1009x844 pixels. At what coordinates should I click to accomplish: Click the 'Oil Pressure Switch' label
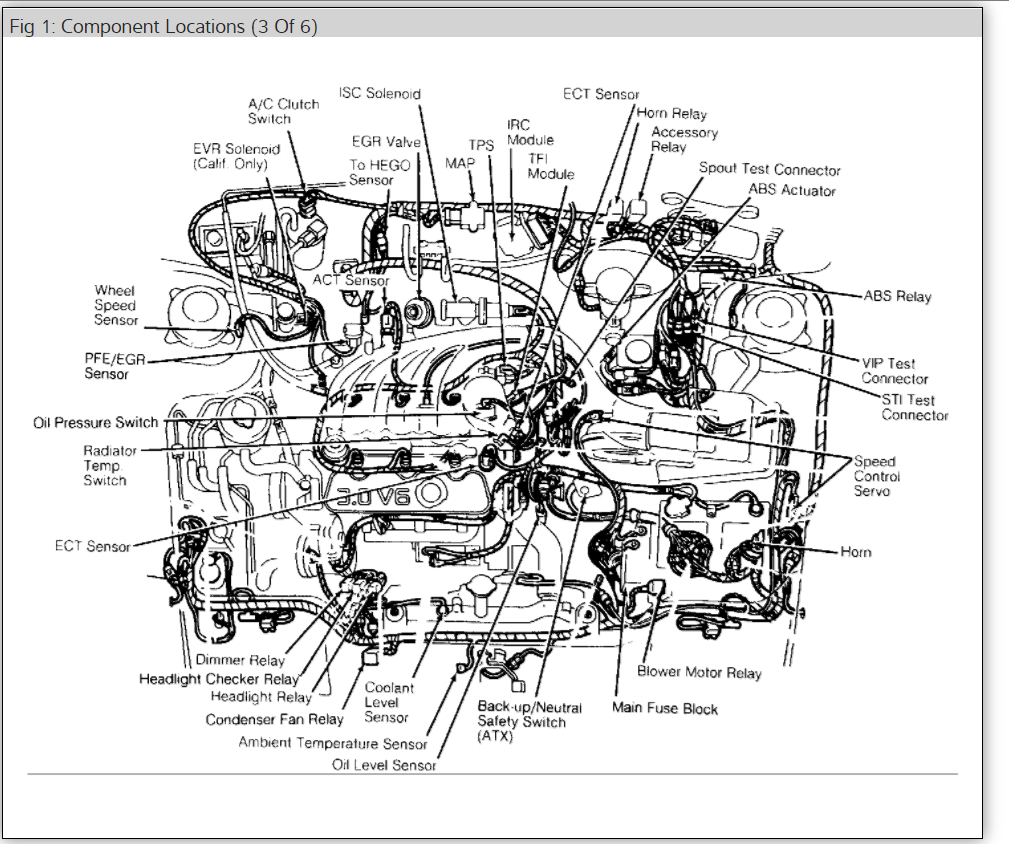pos(96,423)
